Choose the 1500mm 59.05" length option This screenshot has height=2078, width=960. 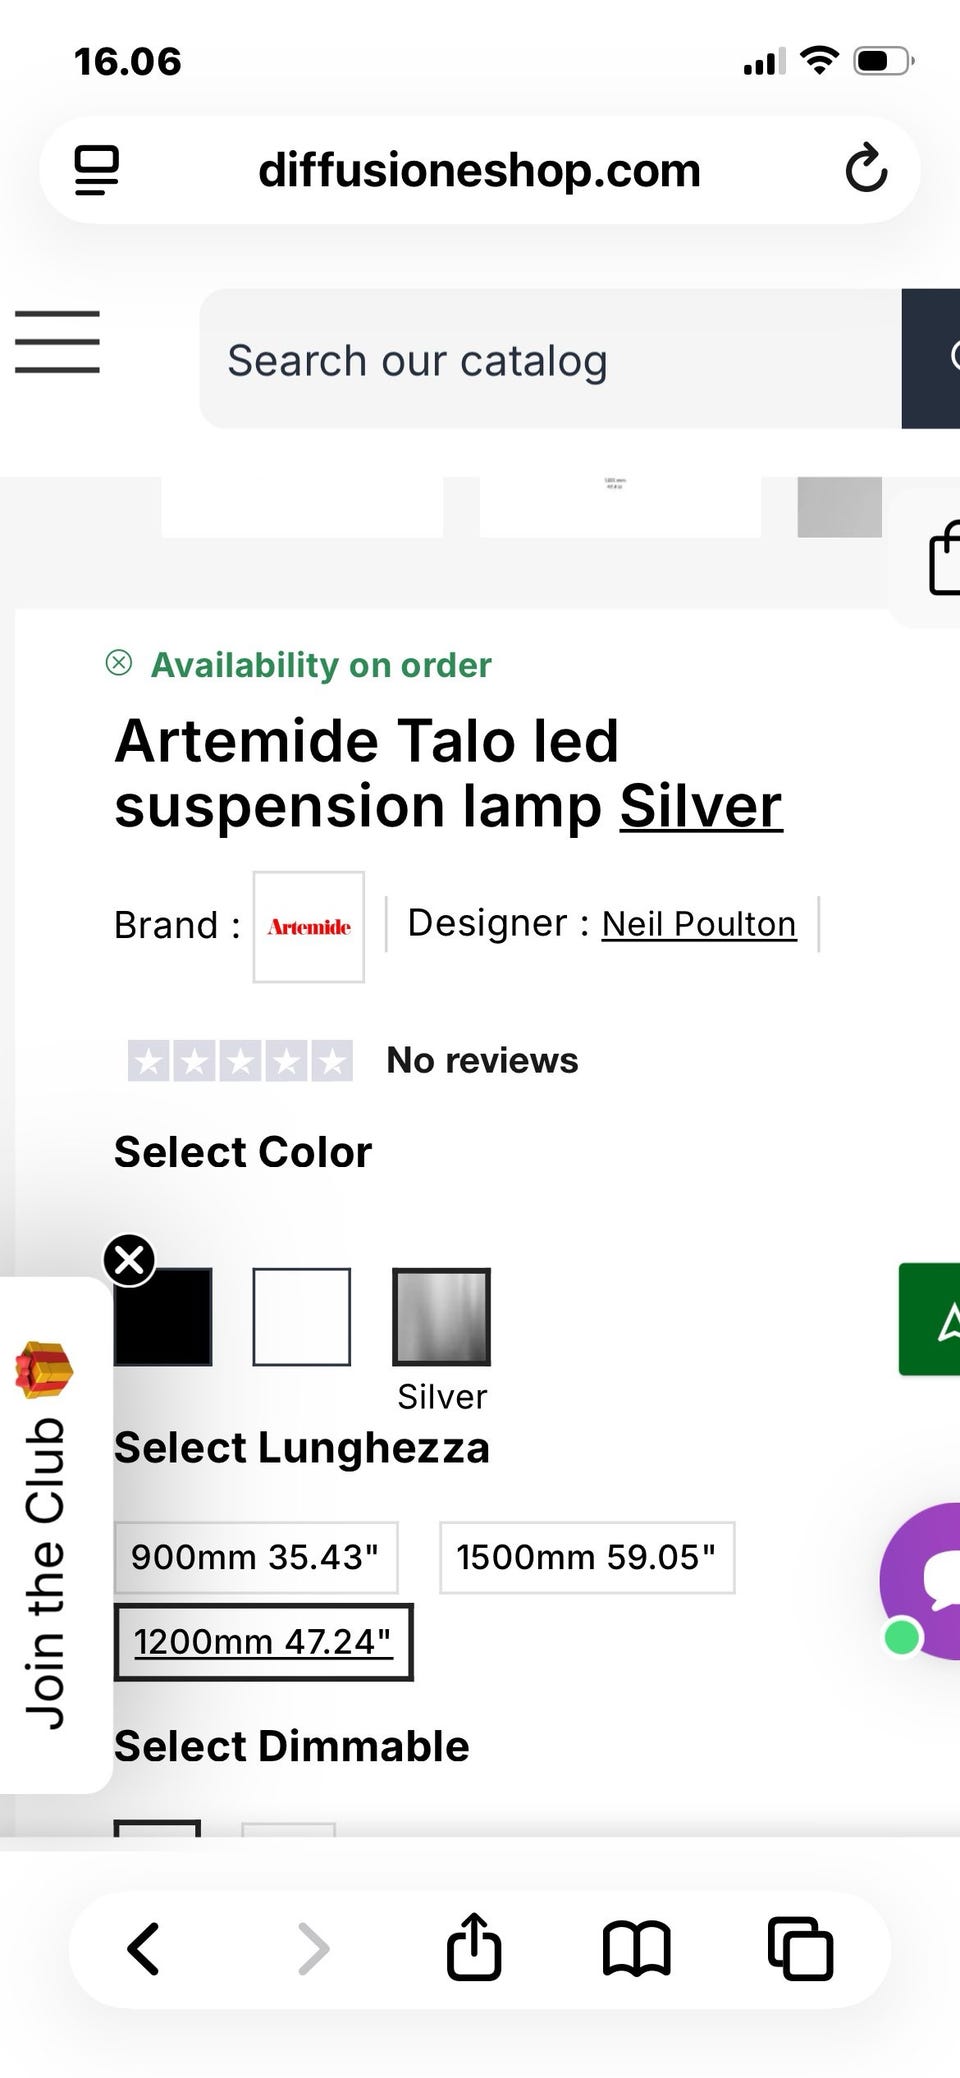pos(586,1557)
